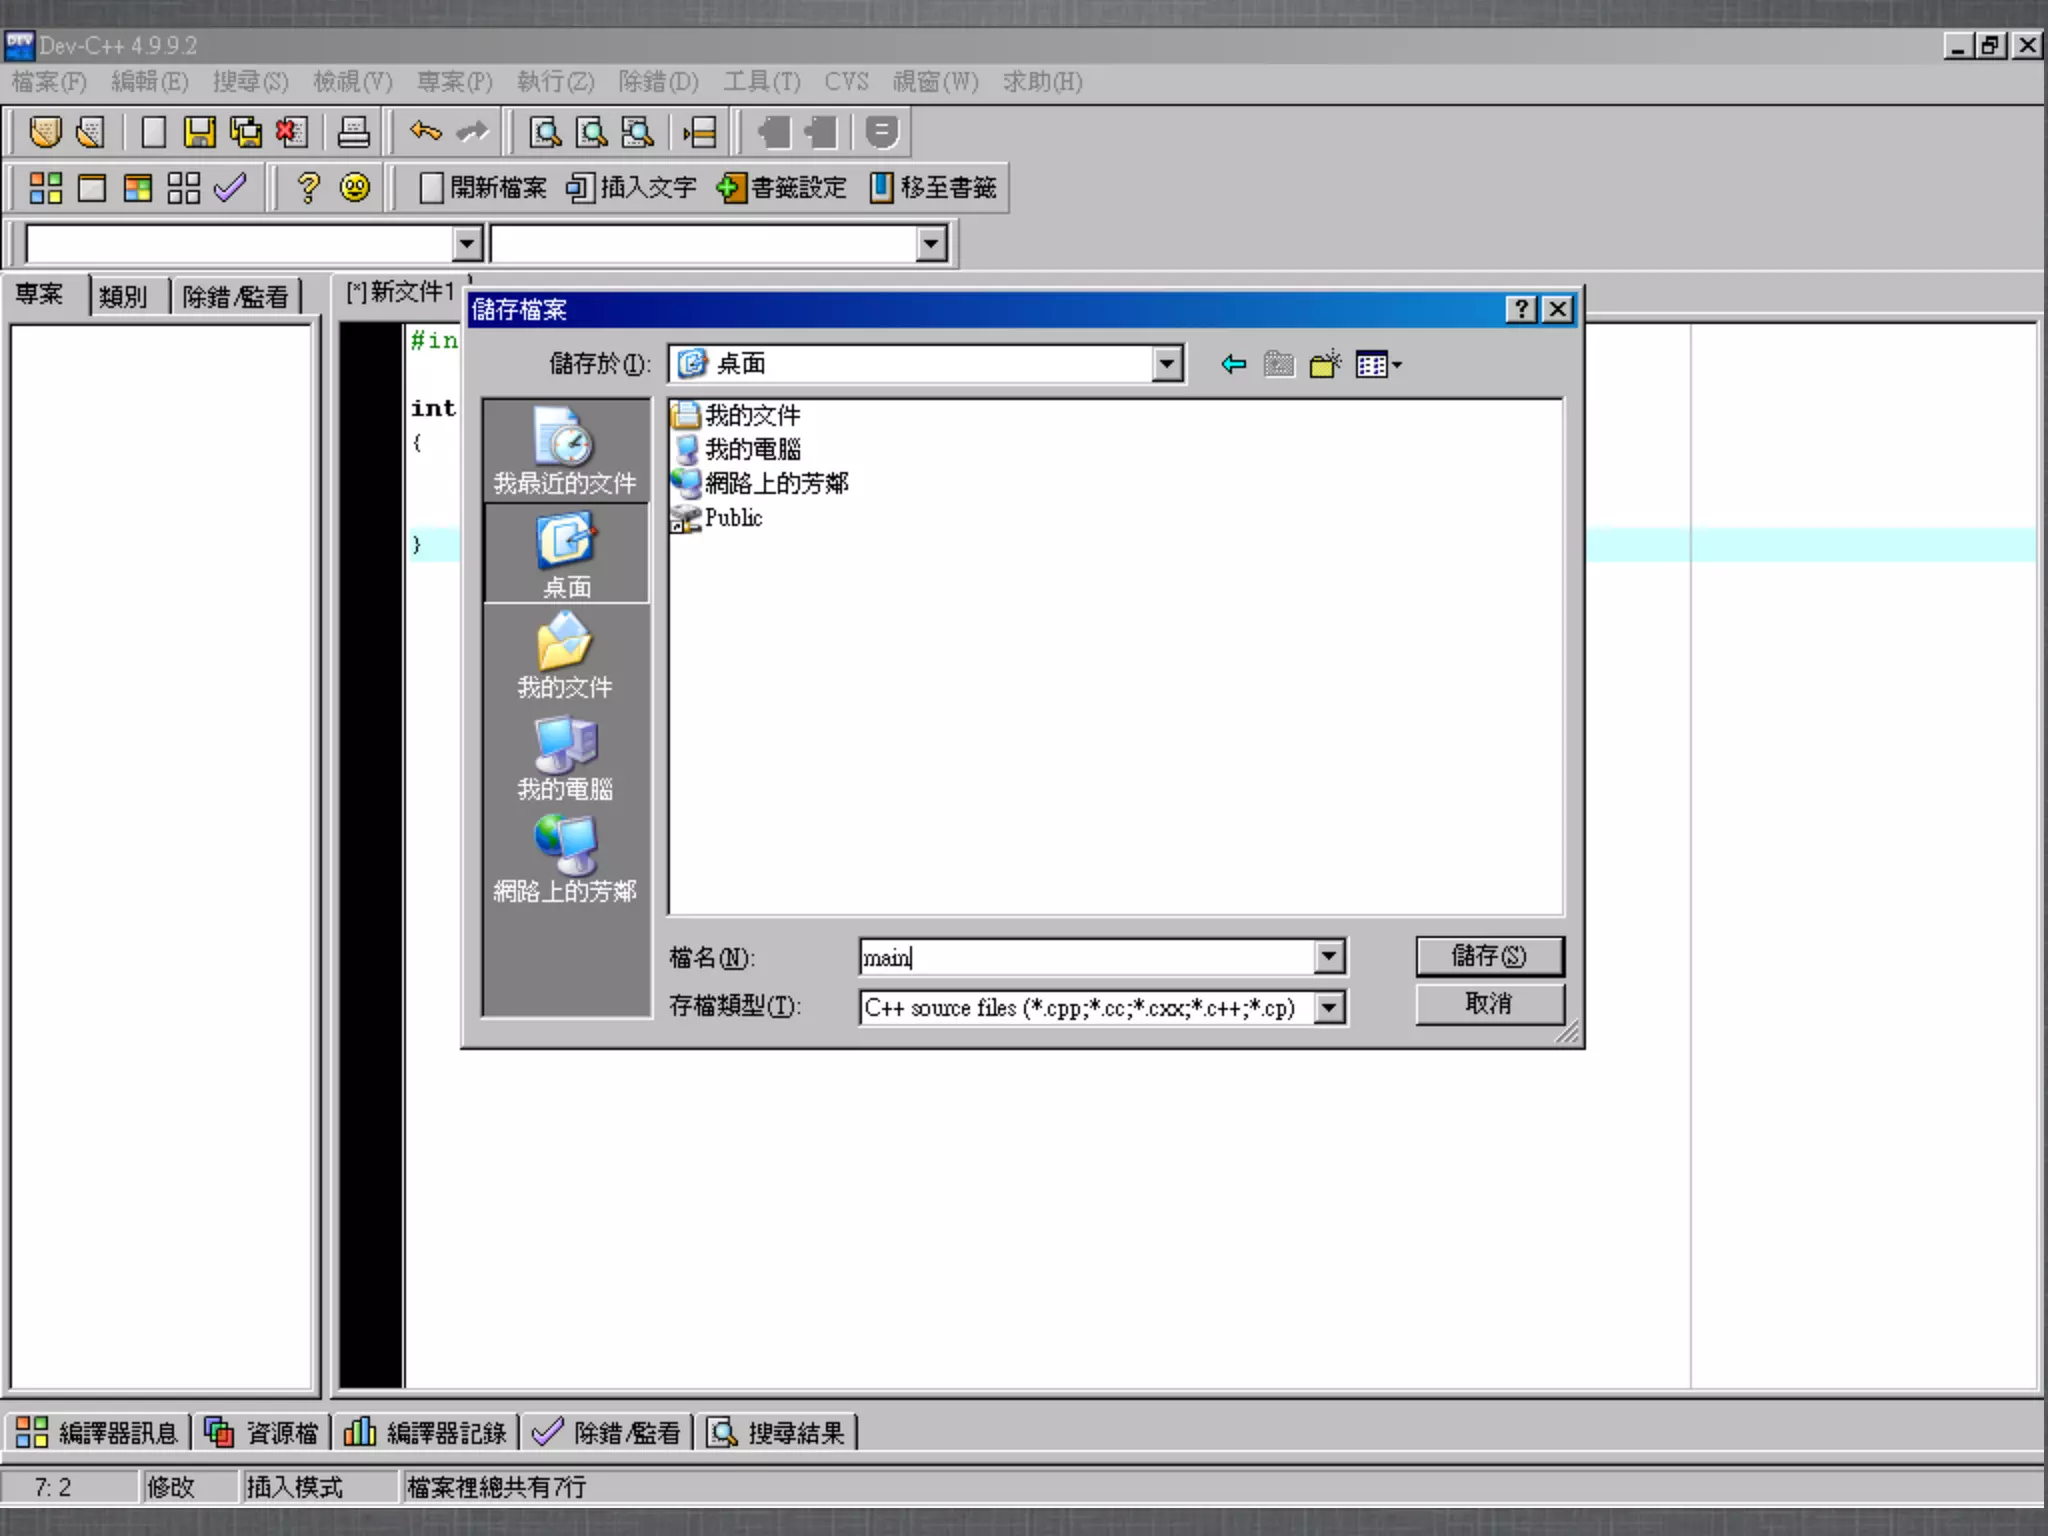The height and width of the screenshot is (1536, 2048).
Task: Close the 儲存檔案 save dialog
Action: pyautogui.click(x=1558, y=310)
